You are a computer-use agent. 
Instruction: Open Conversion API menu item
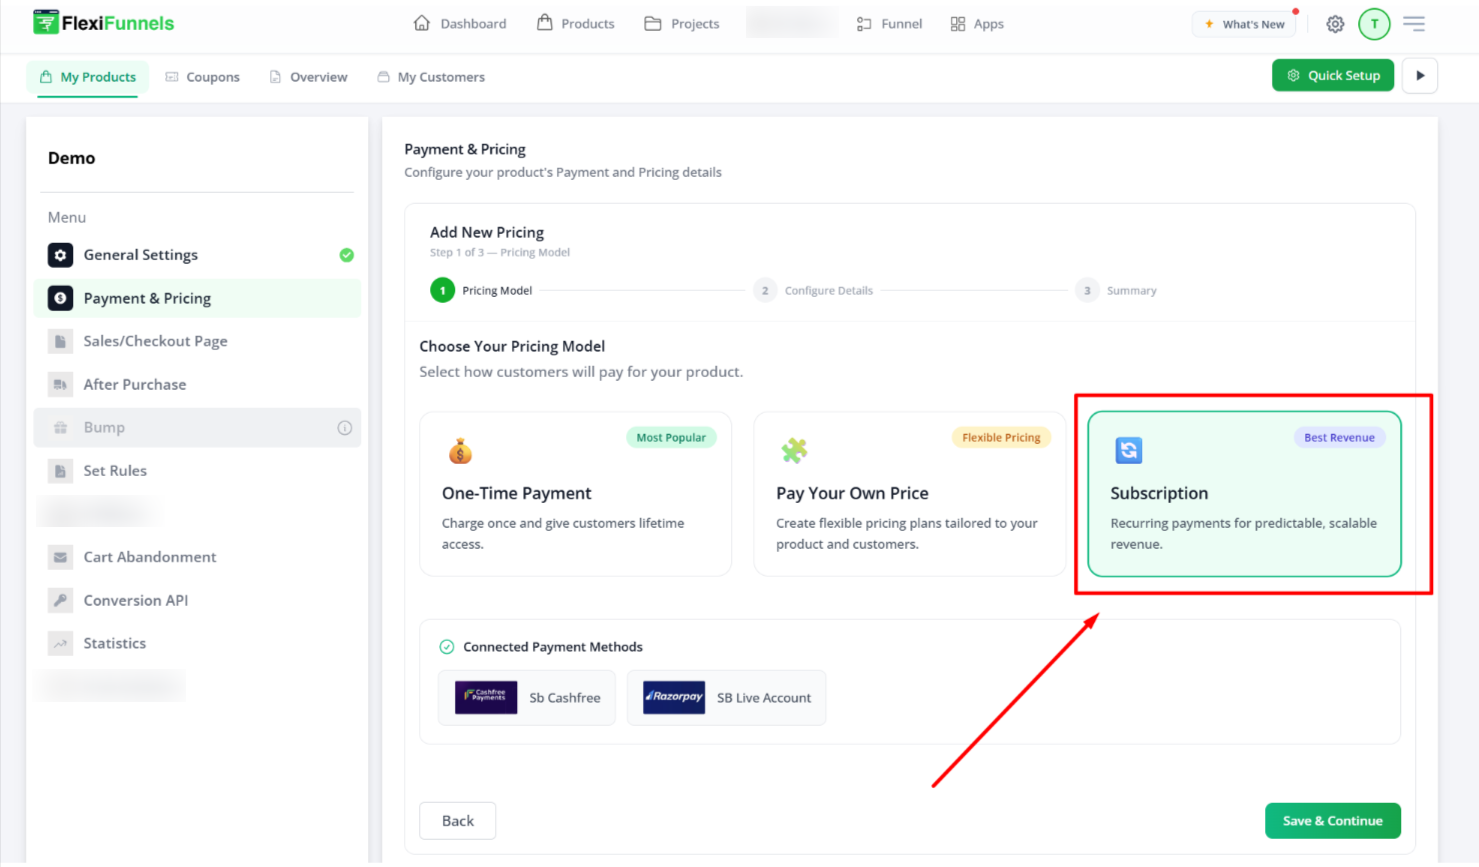point(197,600)
